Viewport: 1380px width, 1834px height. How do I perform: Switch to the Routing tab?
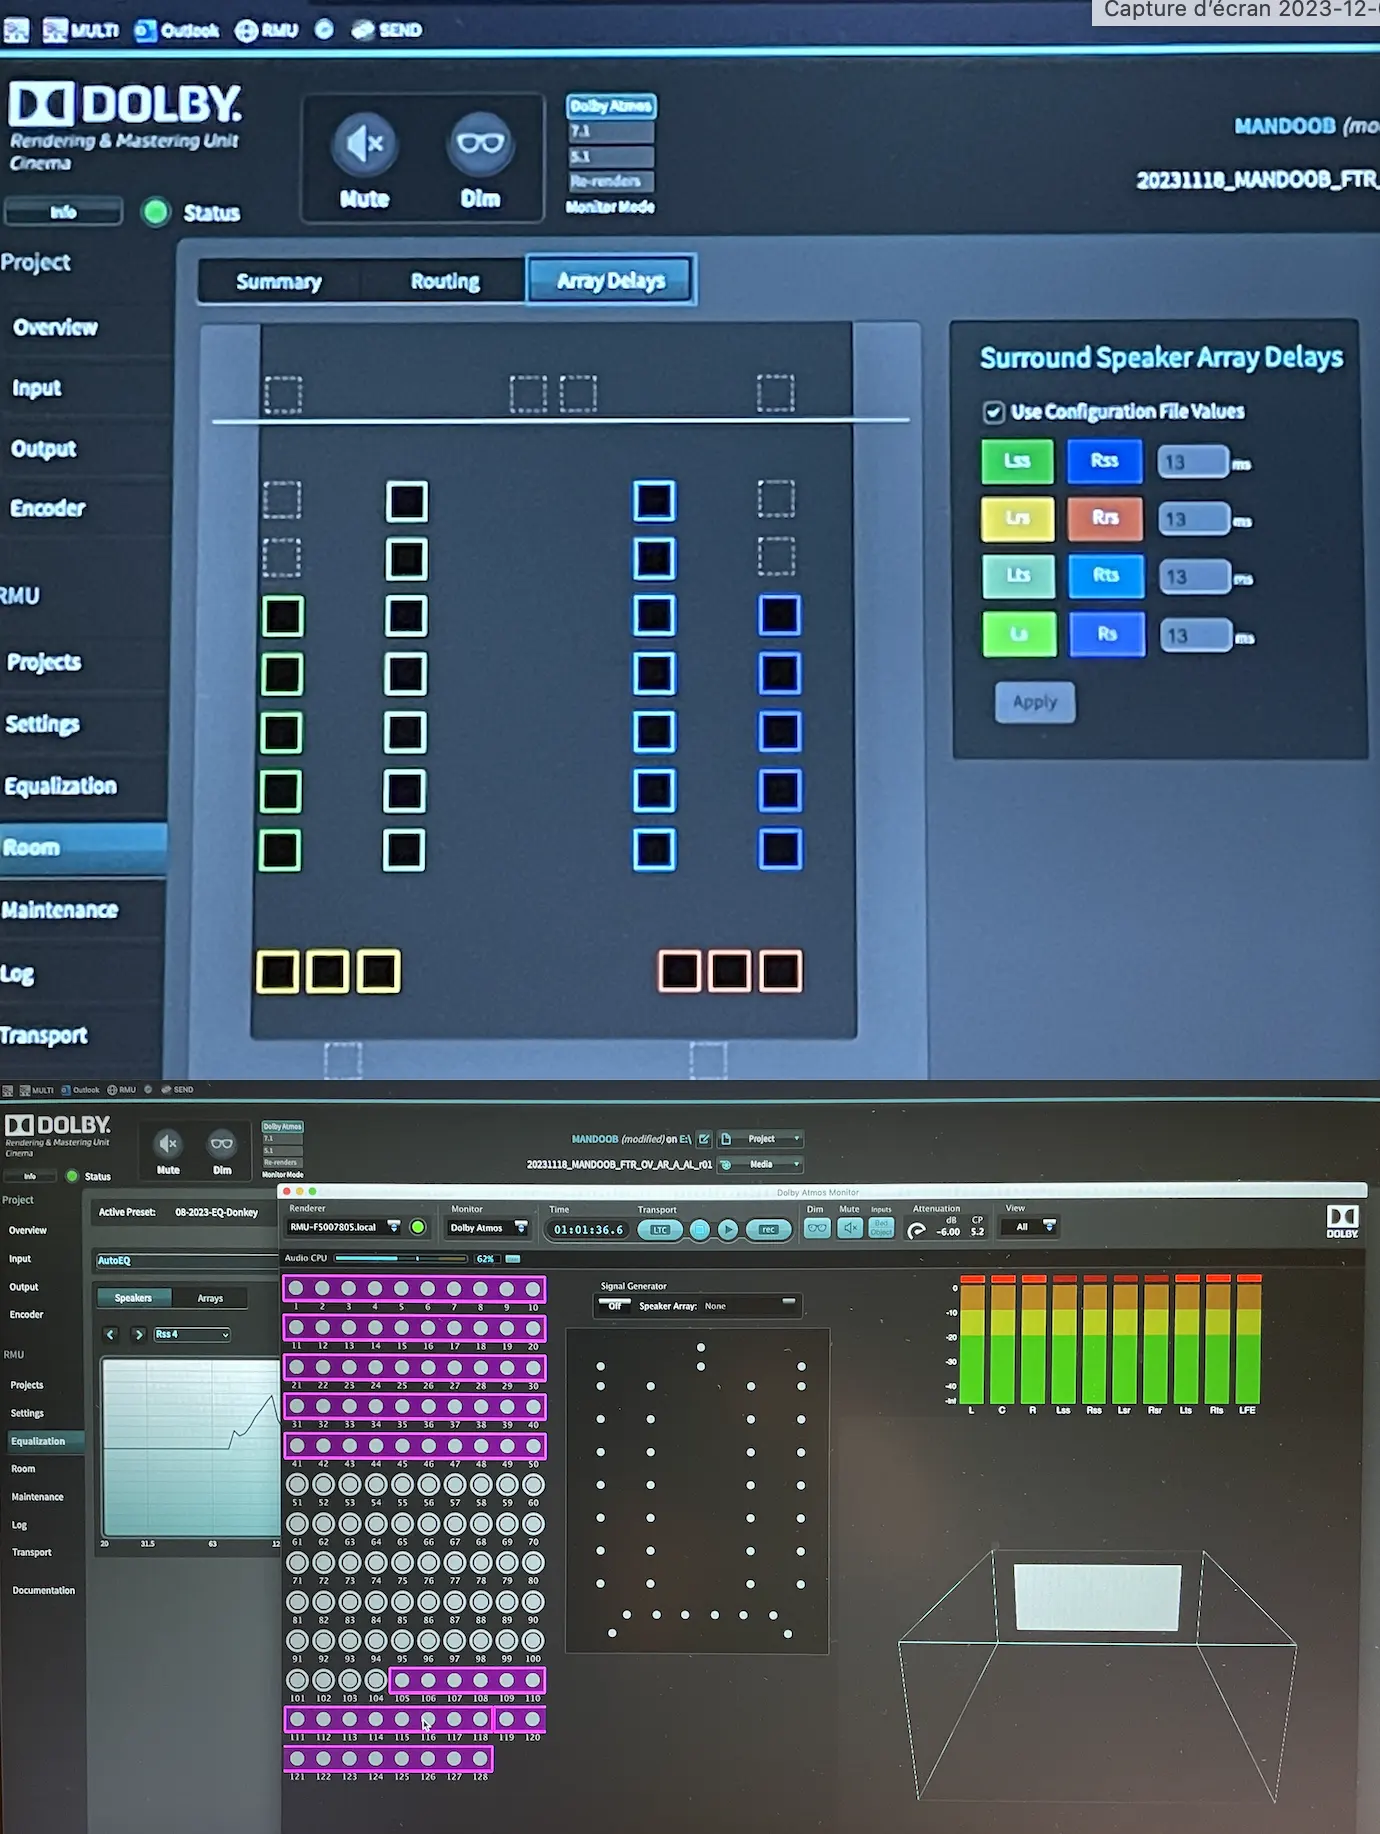coord(445,282)
